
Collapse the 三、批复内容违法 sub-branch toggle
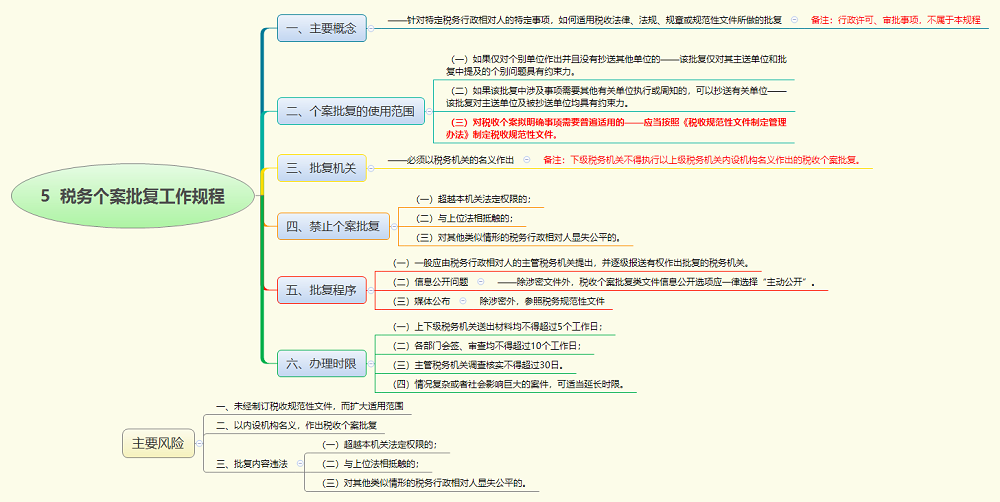299,464
